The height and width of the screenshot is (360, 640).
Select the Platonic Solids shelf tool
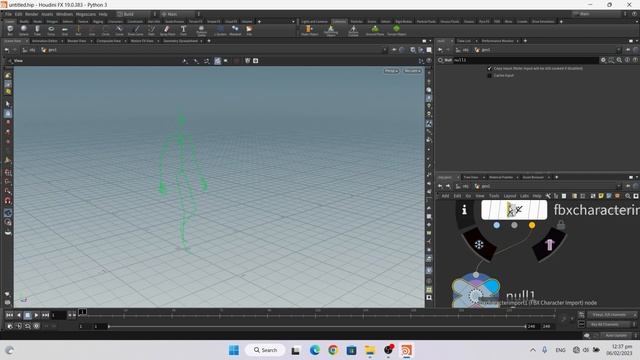201,31
